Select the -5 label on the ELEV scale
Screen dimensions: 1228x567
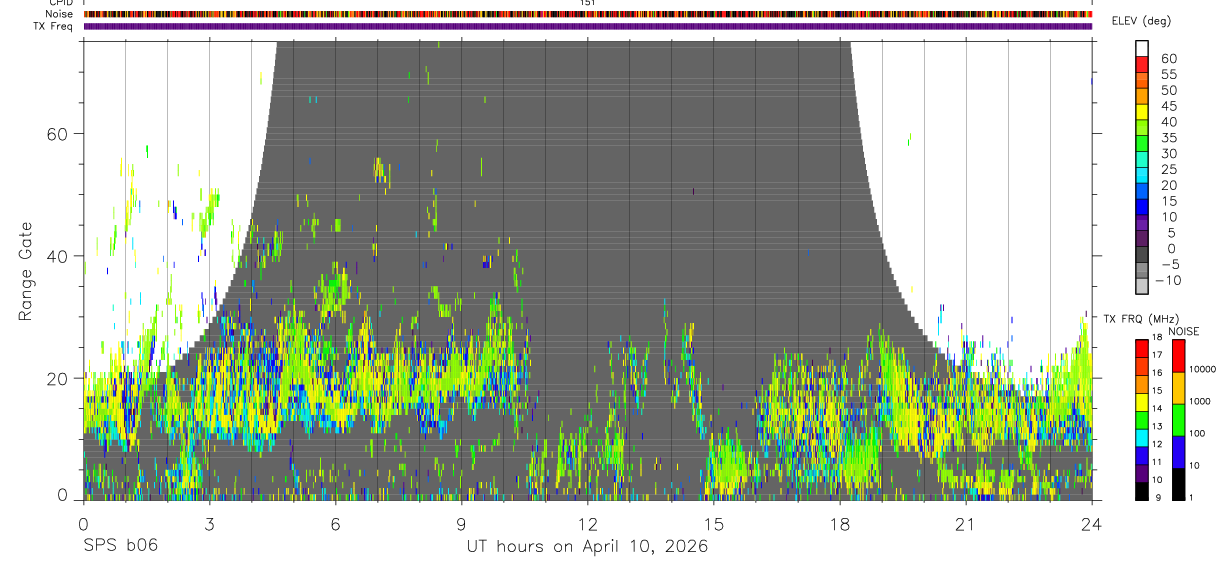click(1169, 264)
